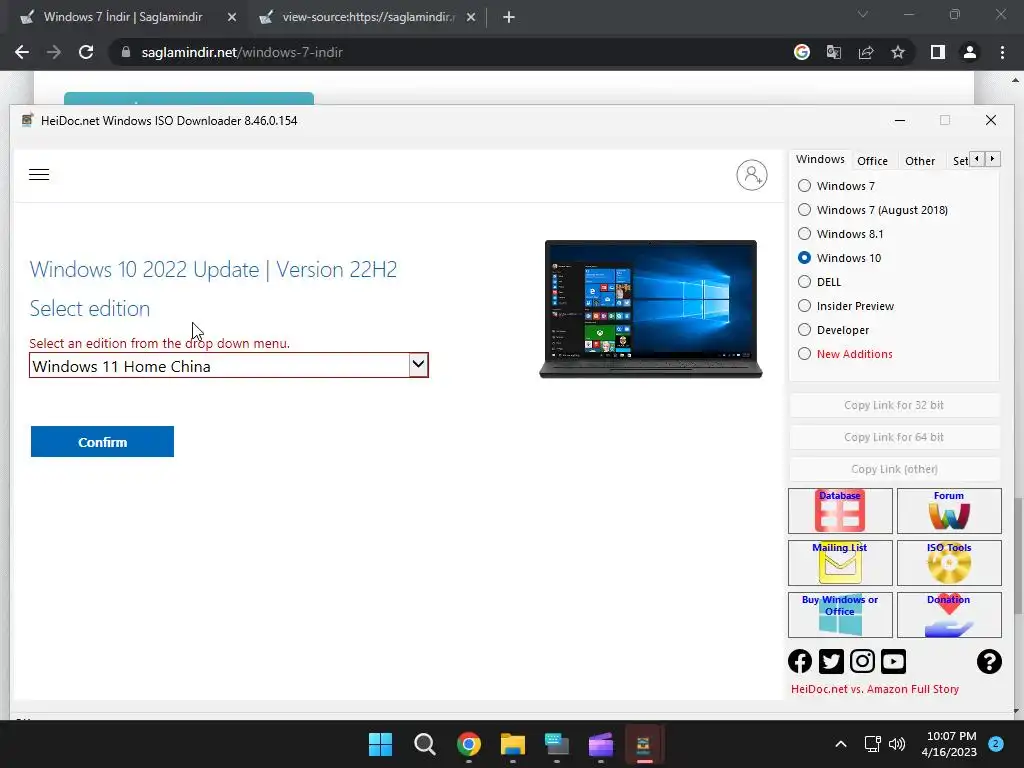Reload the page in Chrome

click(86, 52)
